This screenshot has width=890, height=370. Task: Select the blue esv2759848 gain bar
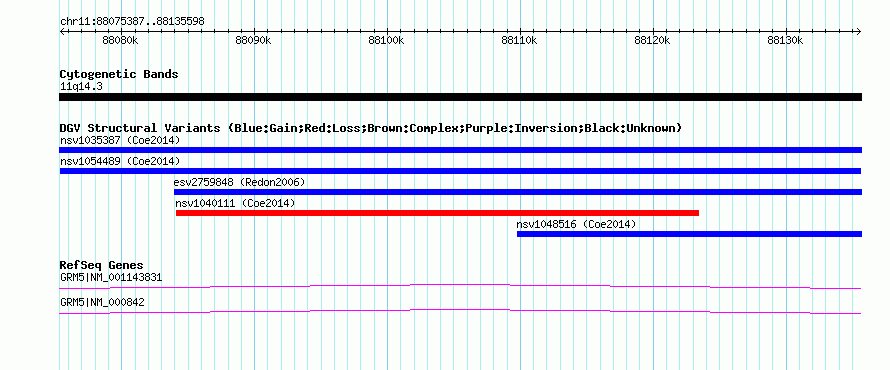(518, 192)
